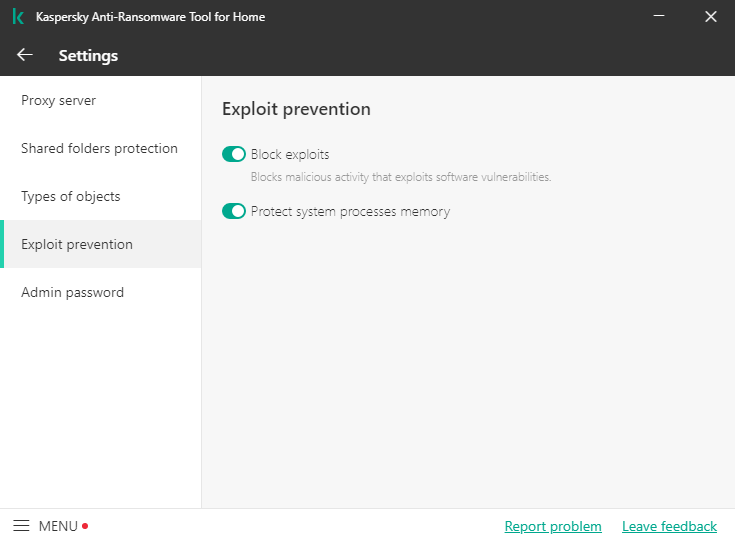Click the red notification dot beside MENU
The width and height of the screenshot is (735, 540).
(85, 526)
